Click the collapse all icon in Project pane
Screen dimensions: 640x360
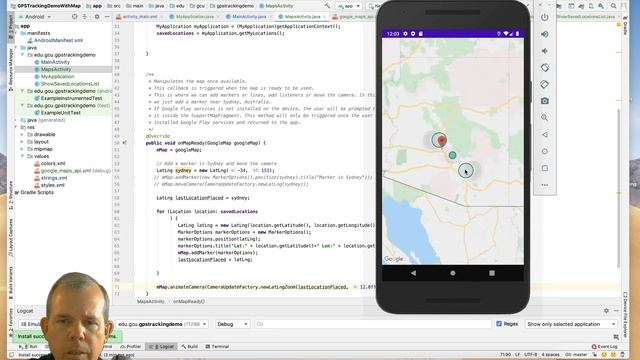coord(85,17)
